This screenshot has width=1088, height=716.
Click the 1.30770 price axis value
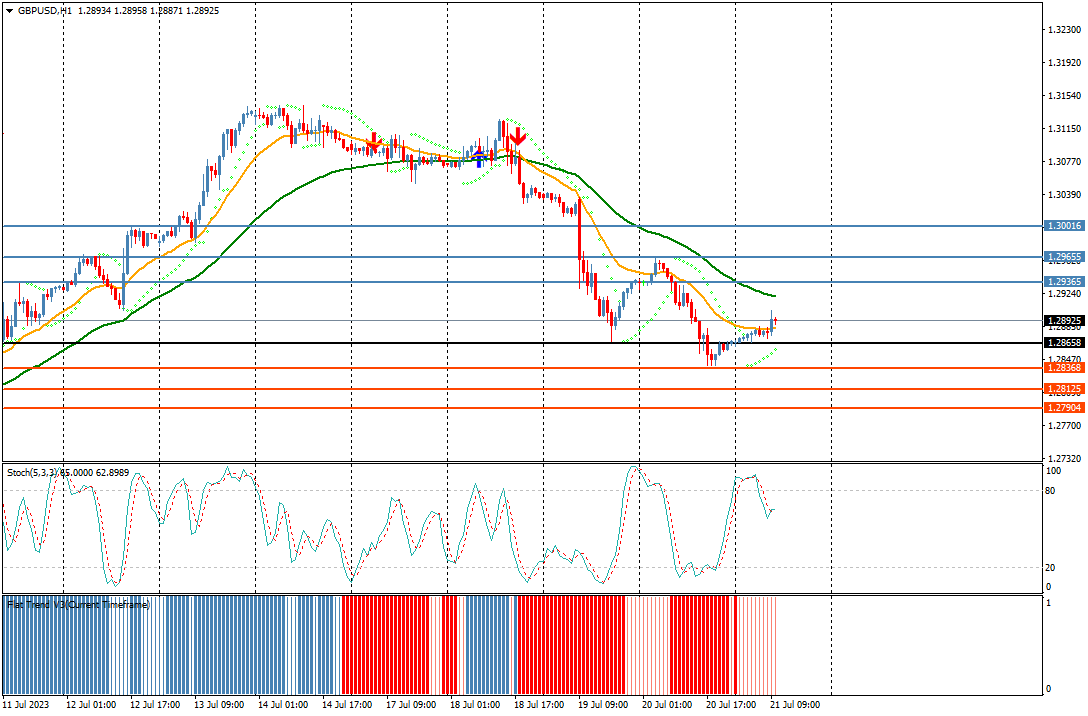pyautogui.click(x=1064, y=162)
